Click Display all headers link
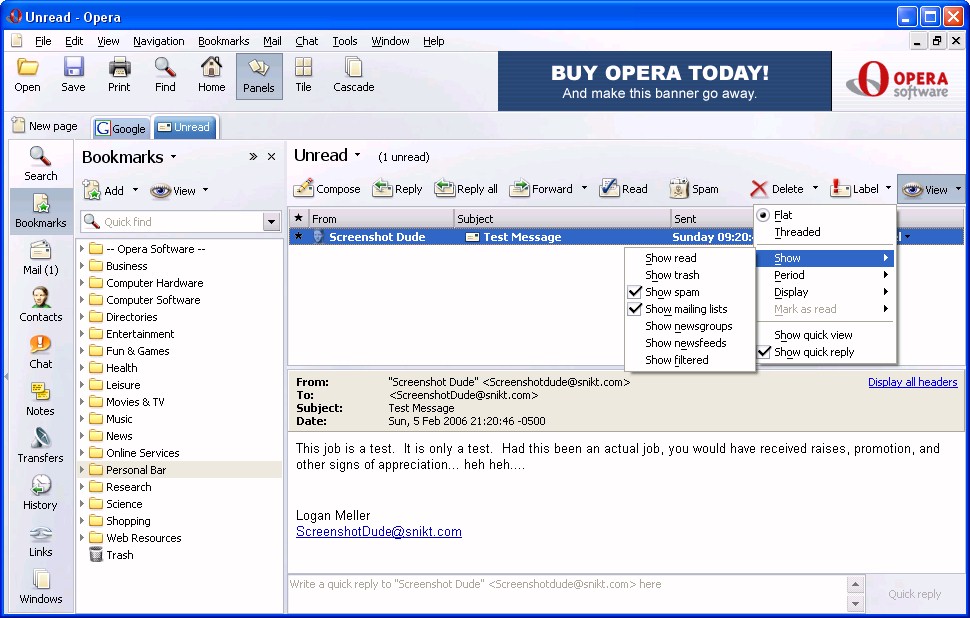The width and height of the screenshot is (970, 618). [912, 382]
